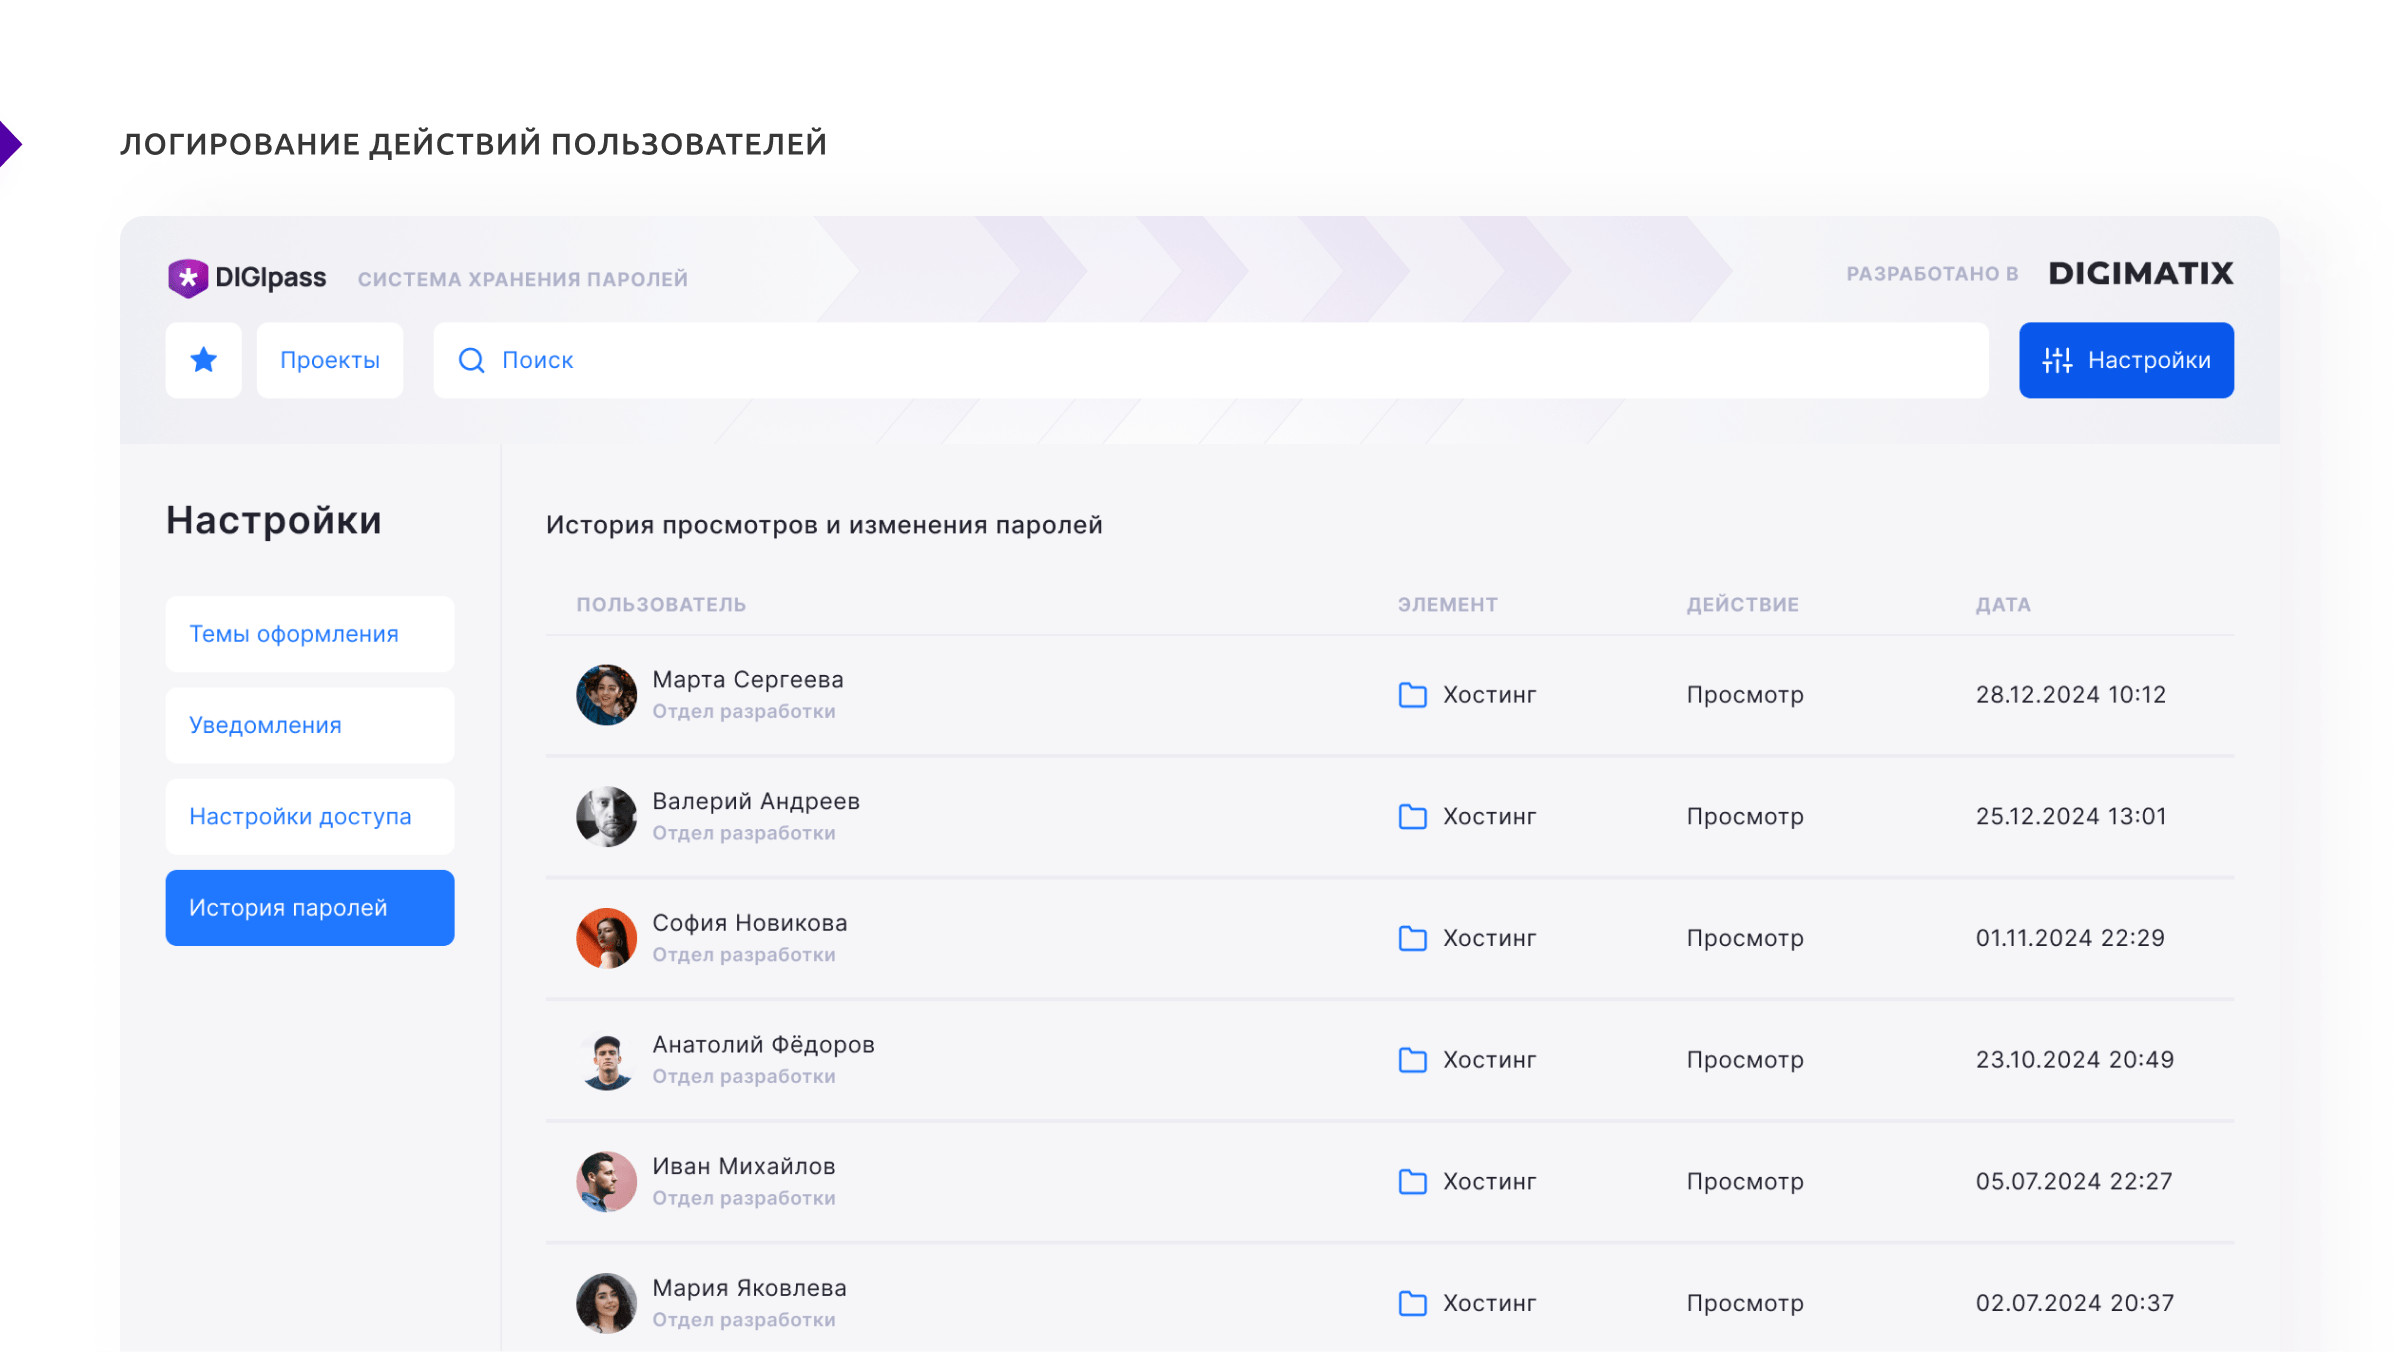Click Анатолий Фёдоров's avatar photo
This screenshot has width=2400, height=1352.
606,1060
